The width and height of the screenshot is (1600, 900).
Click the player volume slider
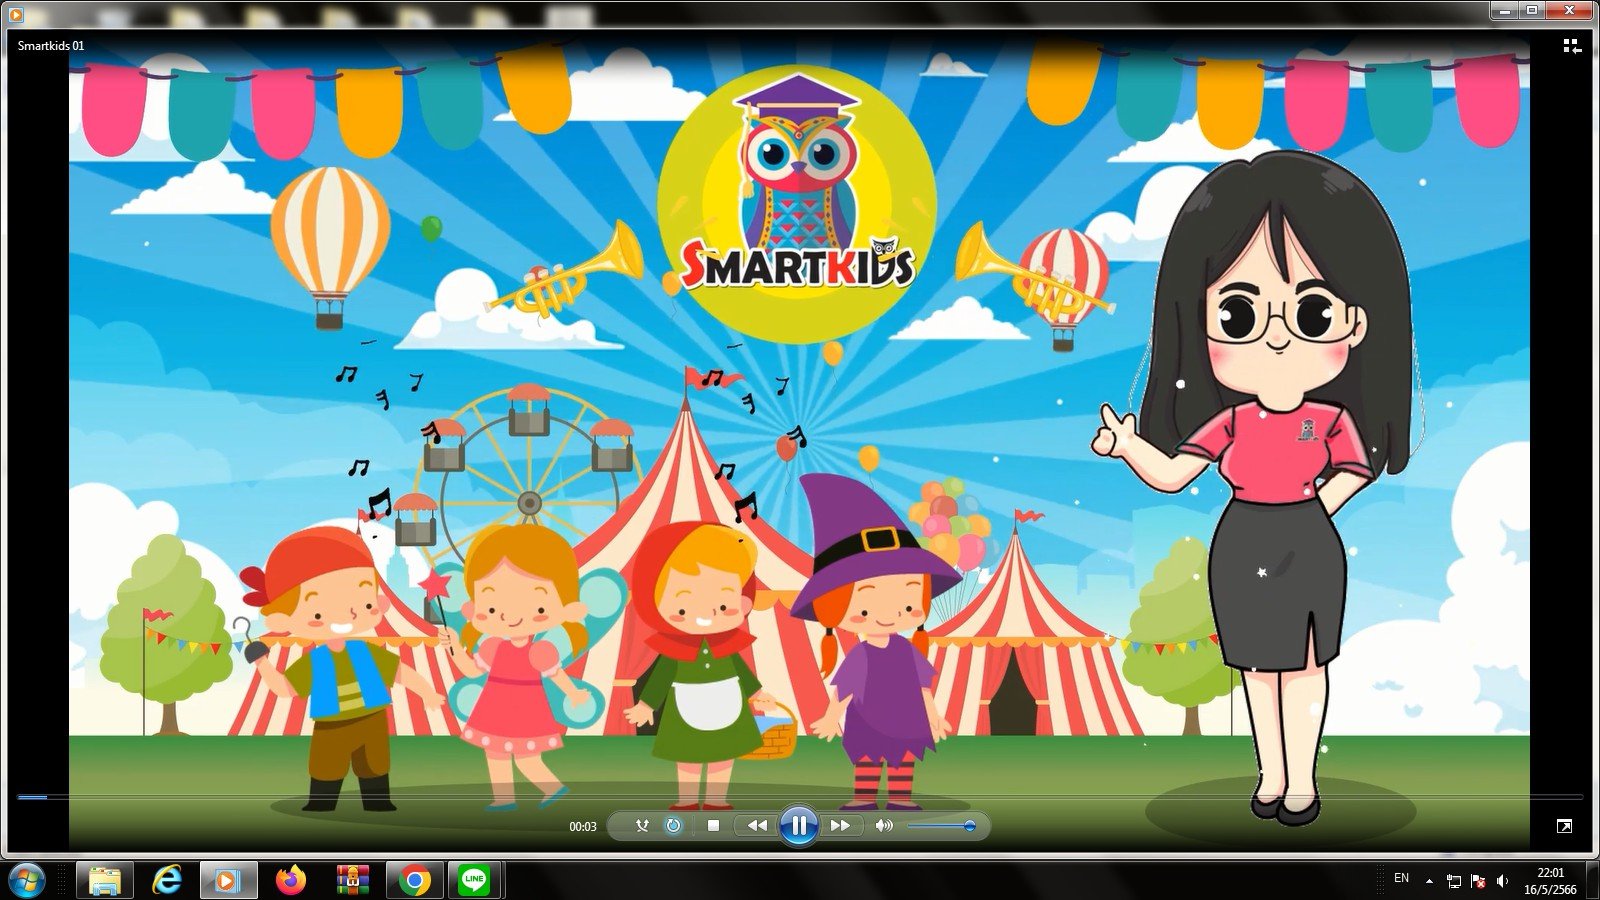point(940,826)
